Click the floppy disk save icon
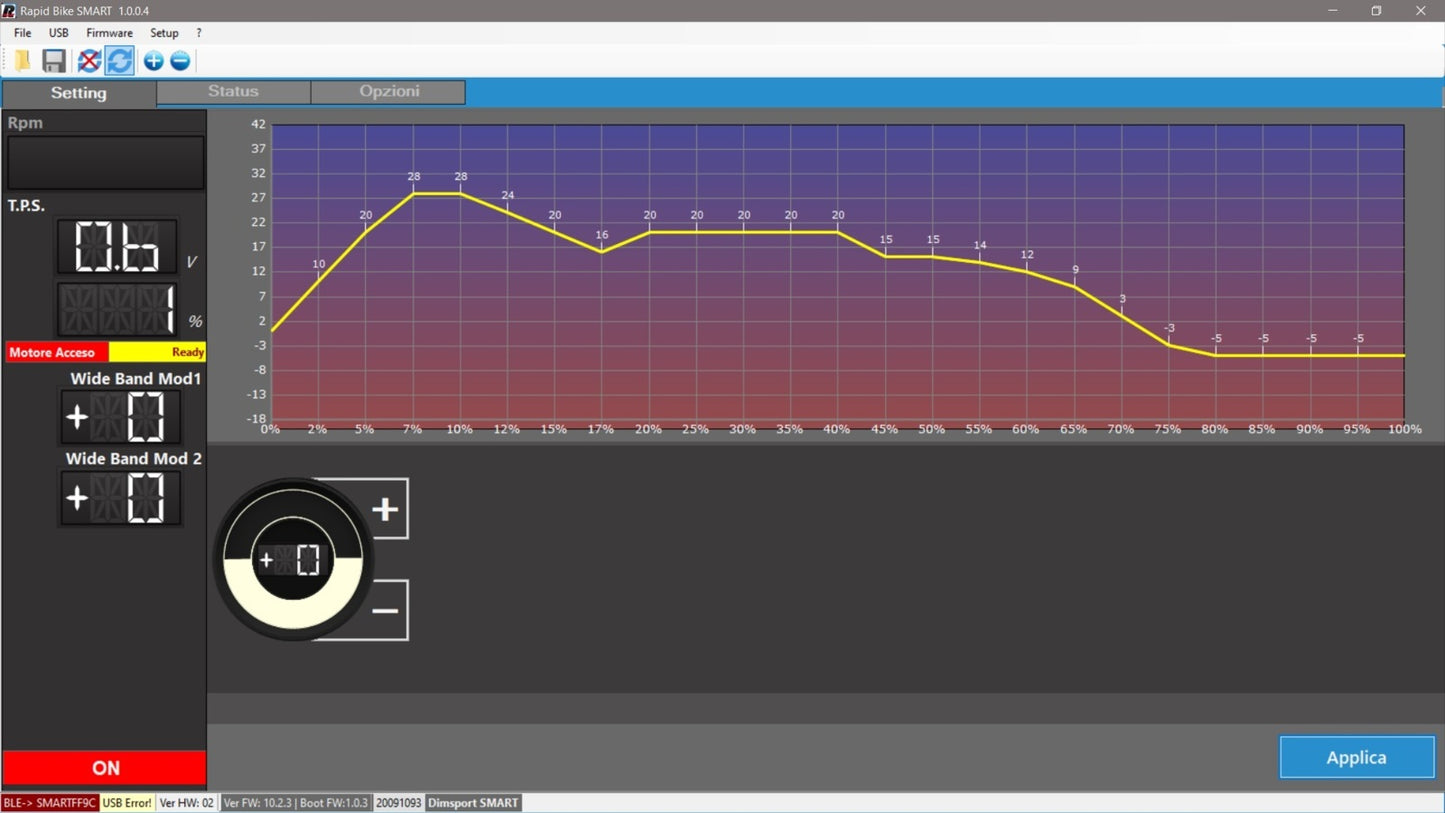Screen dimensions: 1445x813 54,61
